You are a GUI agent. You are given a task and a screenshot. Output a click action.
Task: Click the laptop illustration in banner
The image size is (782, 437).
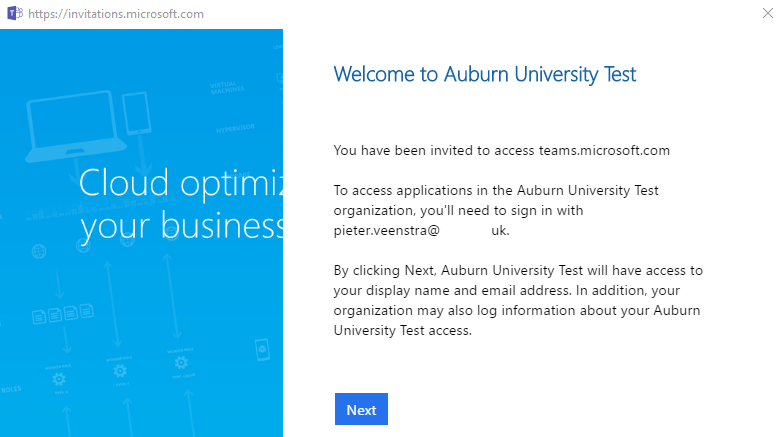click(75, 127)
